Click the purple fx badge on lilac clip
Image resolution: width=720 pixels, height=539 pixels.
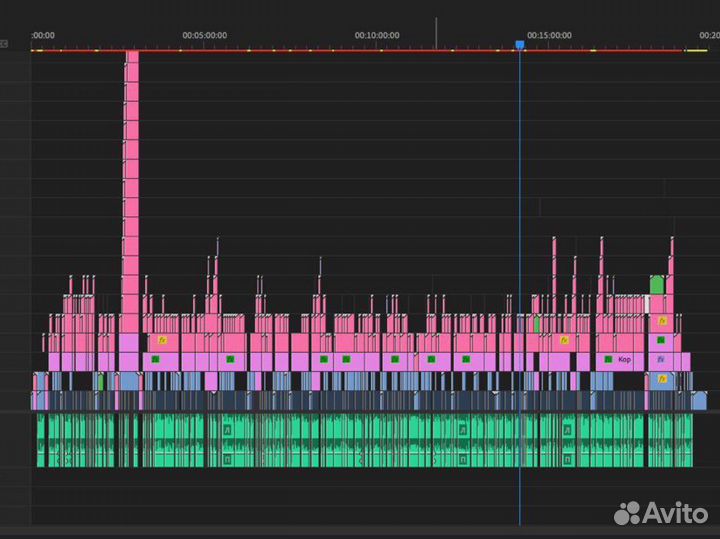click(x=660, y=359)
